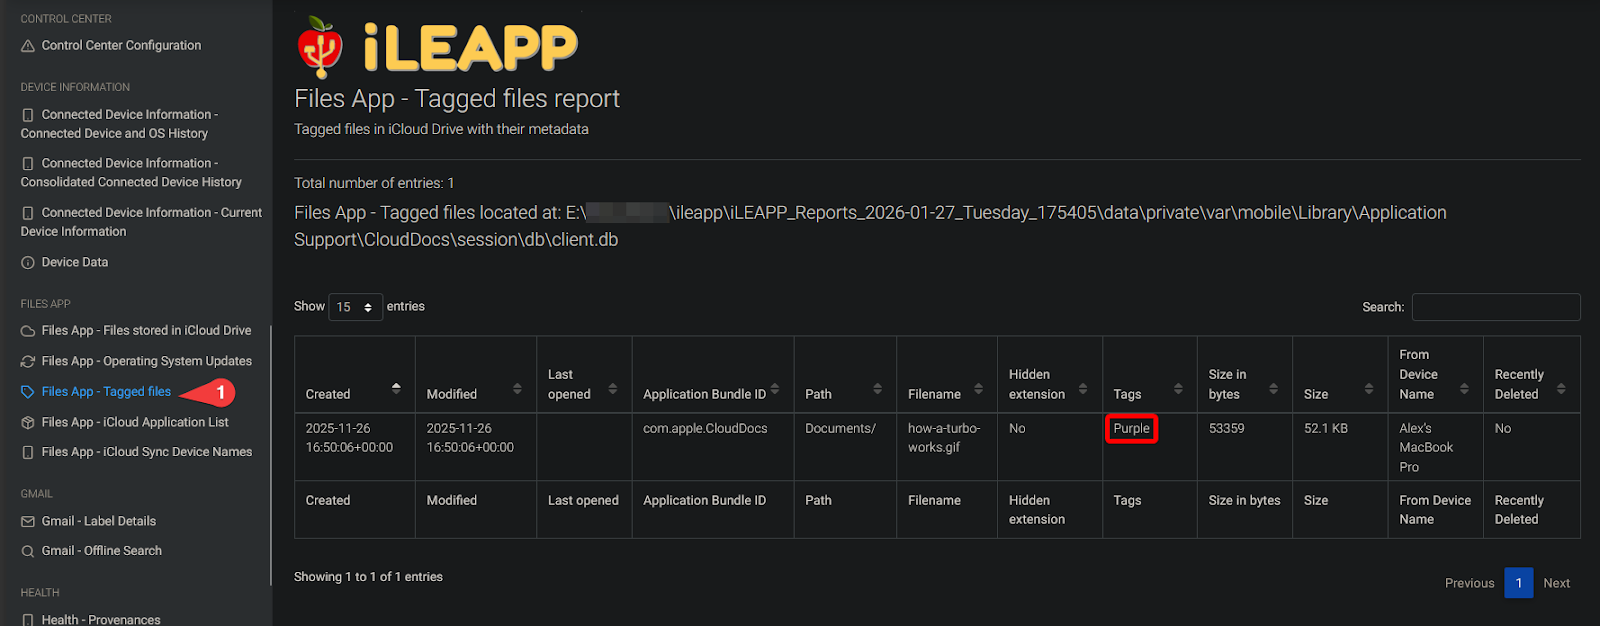Open Health - Provenances report
Image resolution: width=1600 pixels, height=626 pixels.
point(101,620)
